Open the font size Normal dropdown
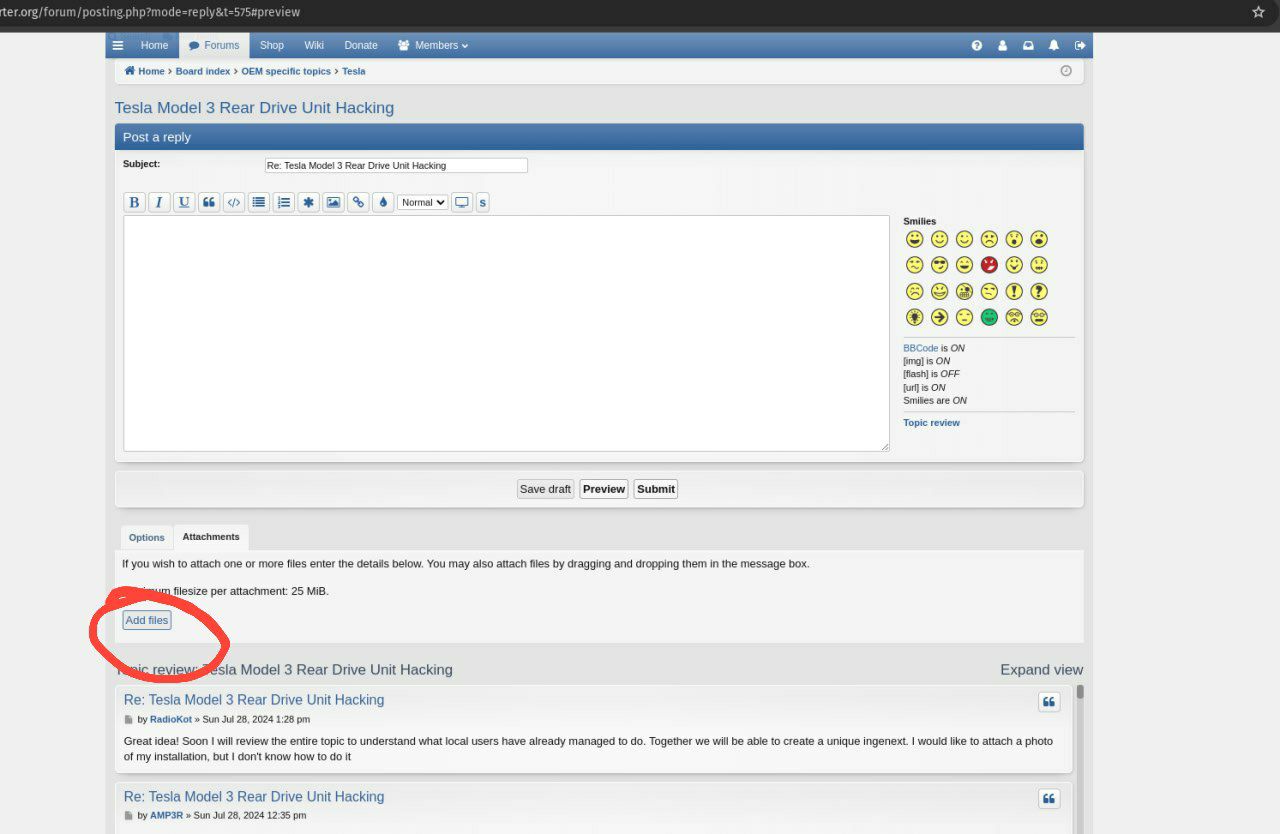The height and width of the screenshot is (834, 1280). pyautogui.click(x=422, y=202)
